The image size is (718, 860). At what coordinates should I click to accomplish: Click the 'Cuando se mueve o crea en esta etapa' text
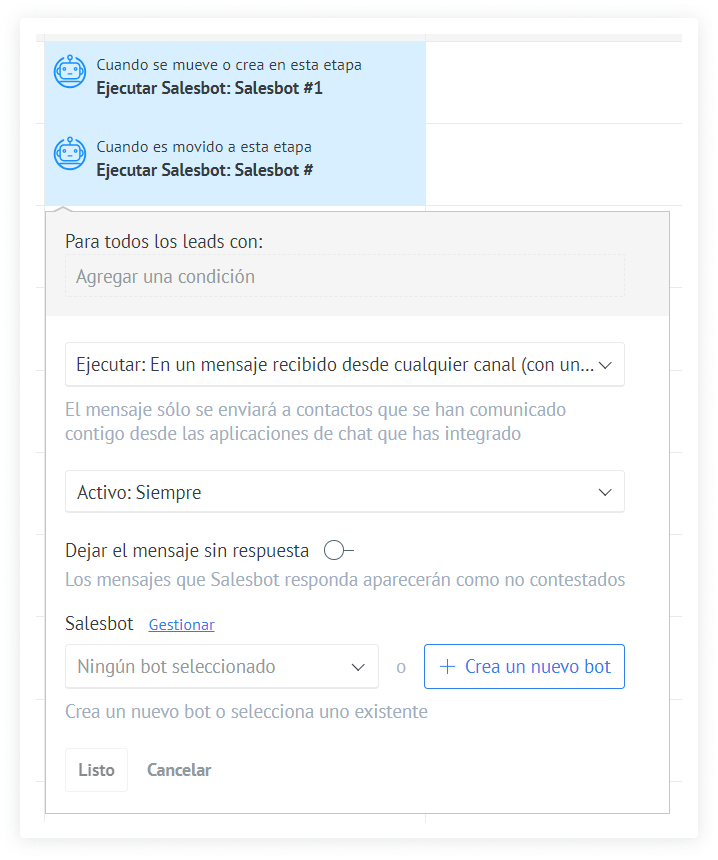229,65
